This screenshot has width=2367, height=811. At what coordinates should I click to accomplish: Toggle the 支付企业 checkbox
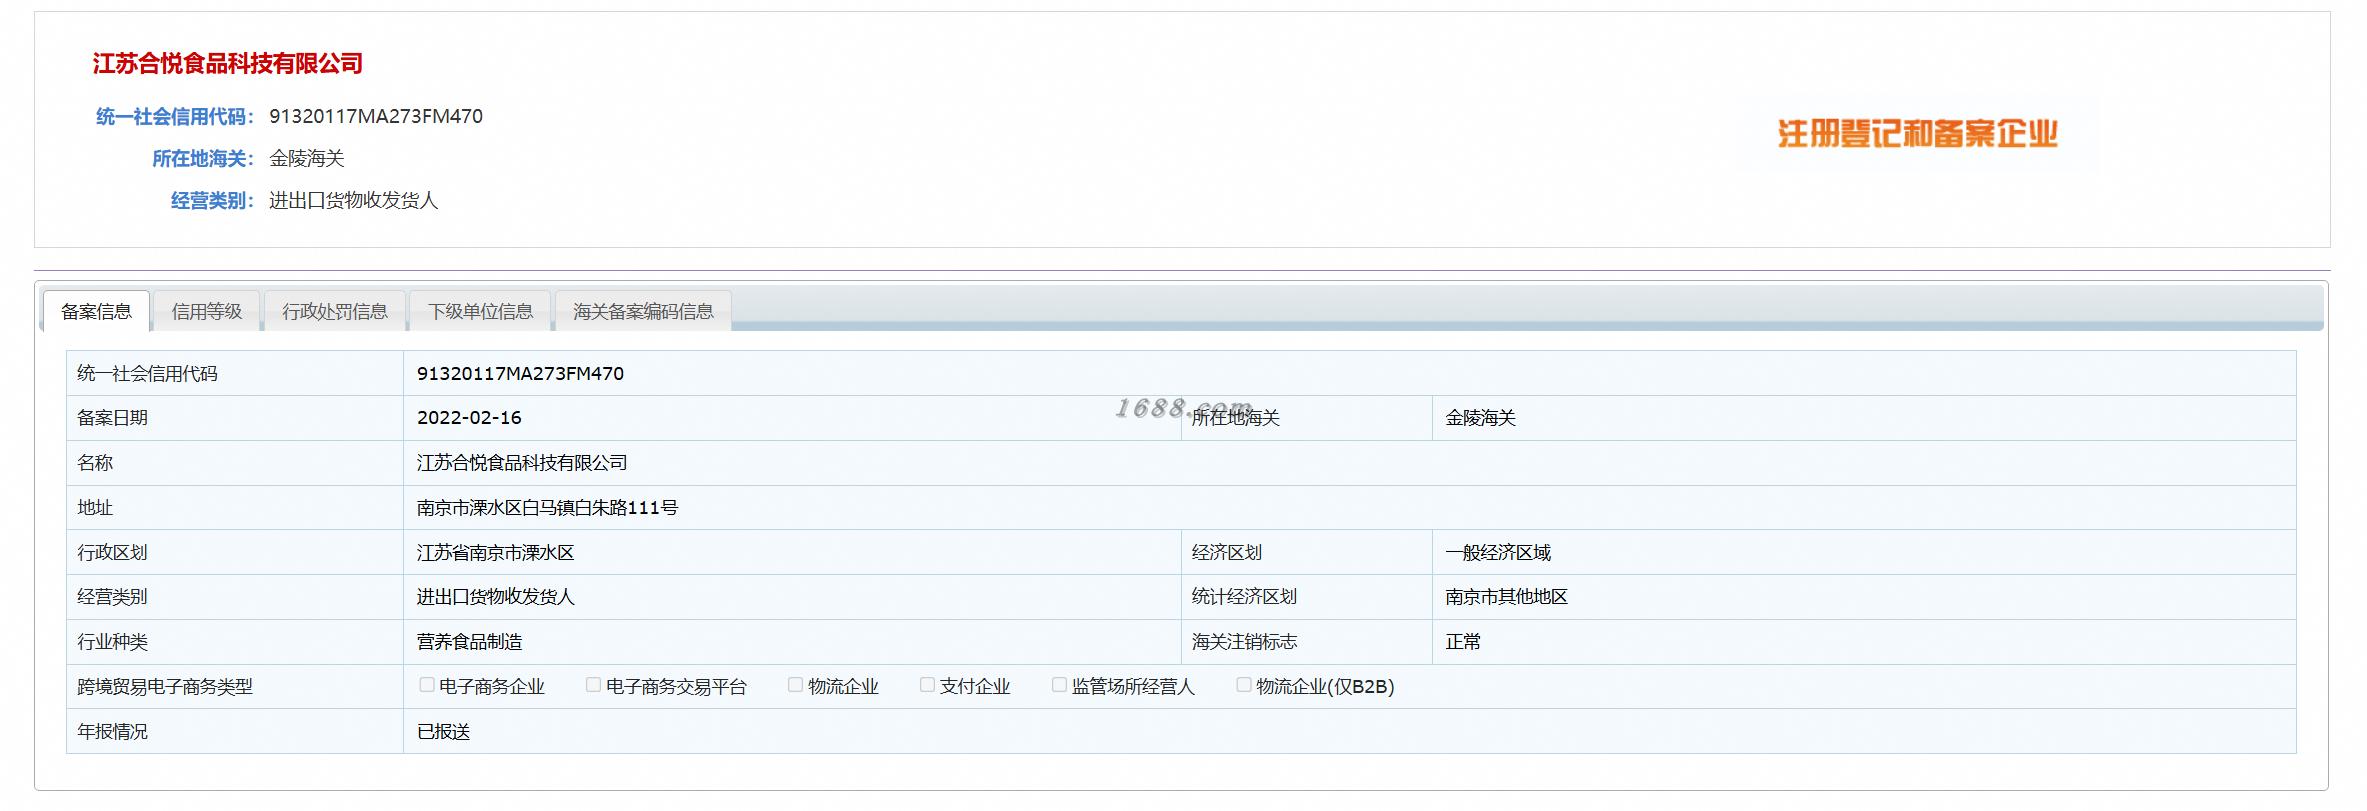(x=927, y=685)
